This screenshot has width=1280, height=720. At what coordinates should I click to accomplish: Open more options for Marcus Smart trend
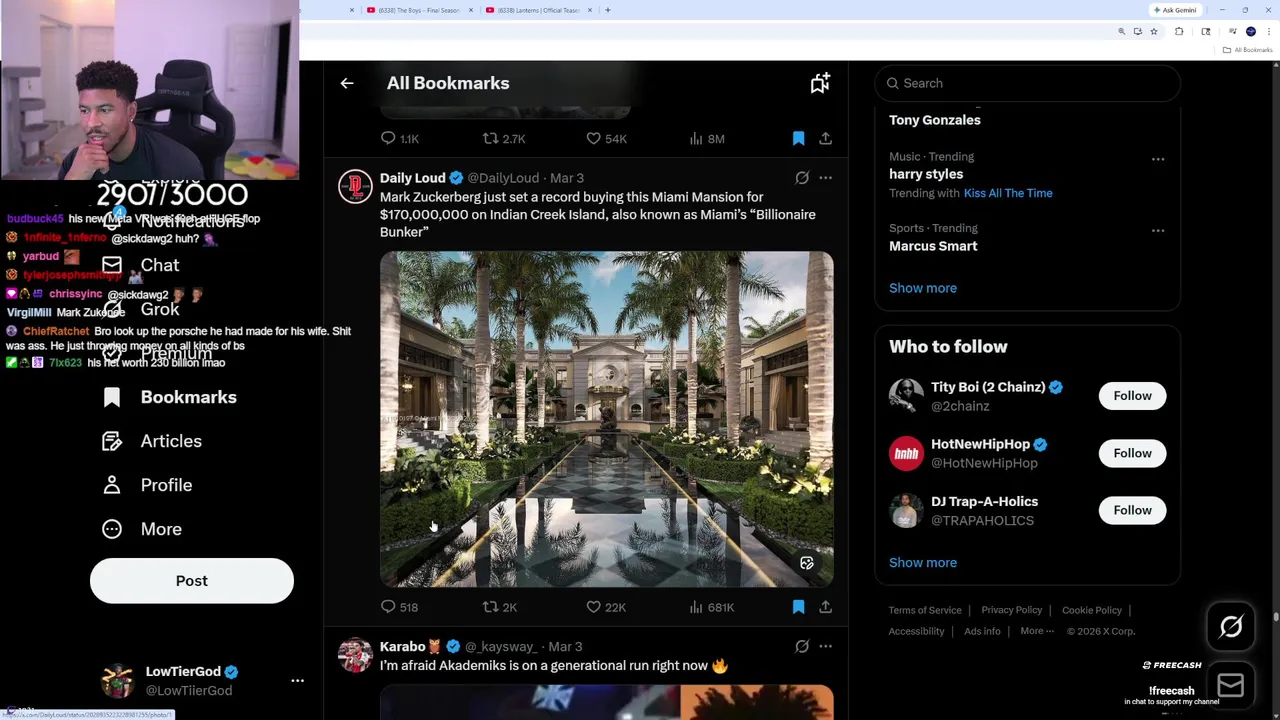click(x=1158, y=231)
